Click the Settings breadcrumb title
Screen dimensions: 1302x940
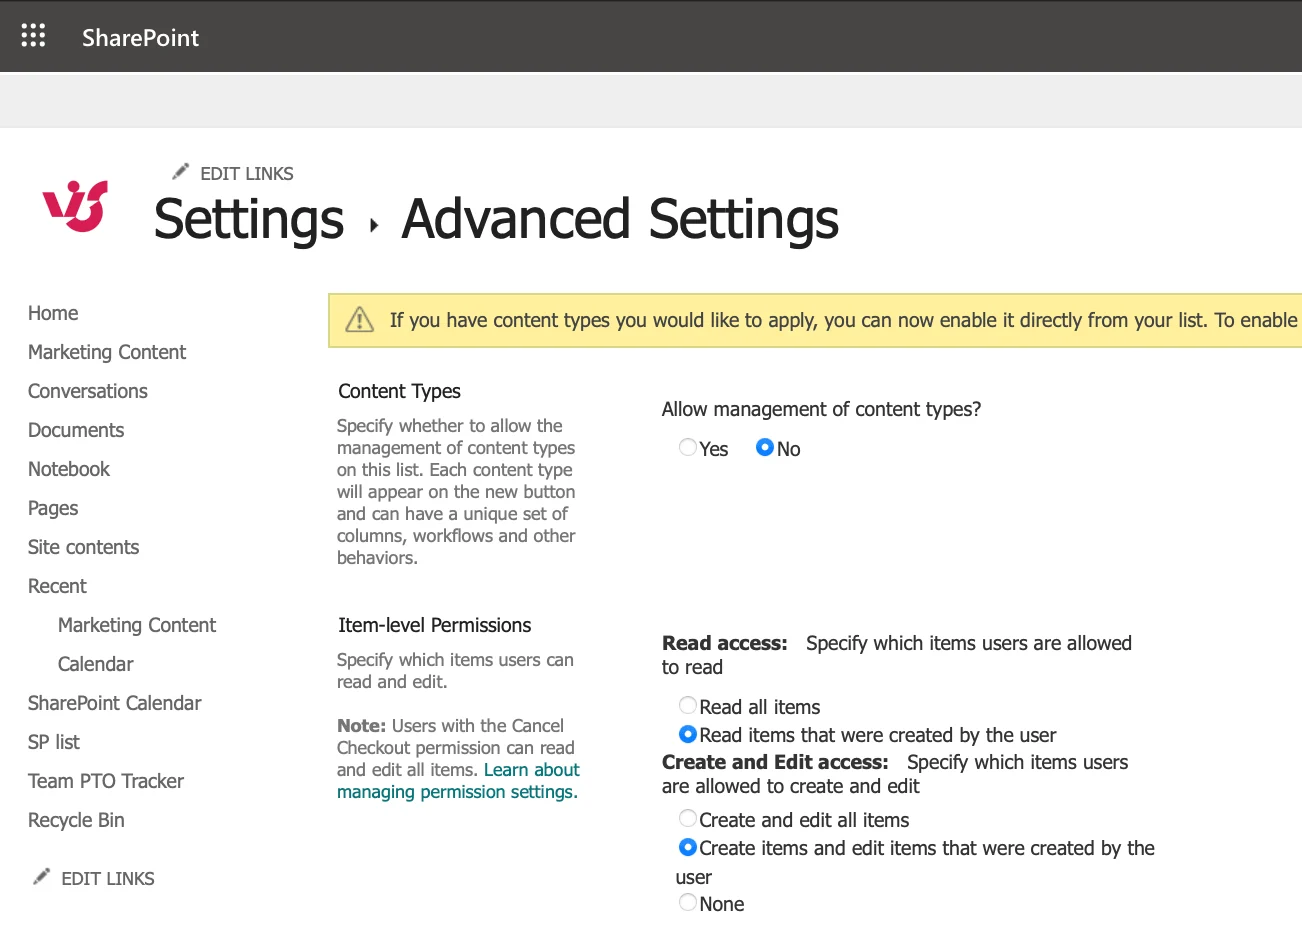tap(249, 219)
